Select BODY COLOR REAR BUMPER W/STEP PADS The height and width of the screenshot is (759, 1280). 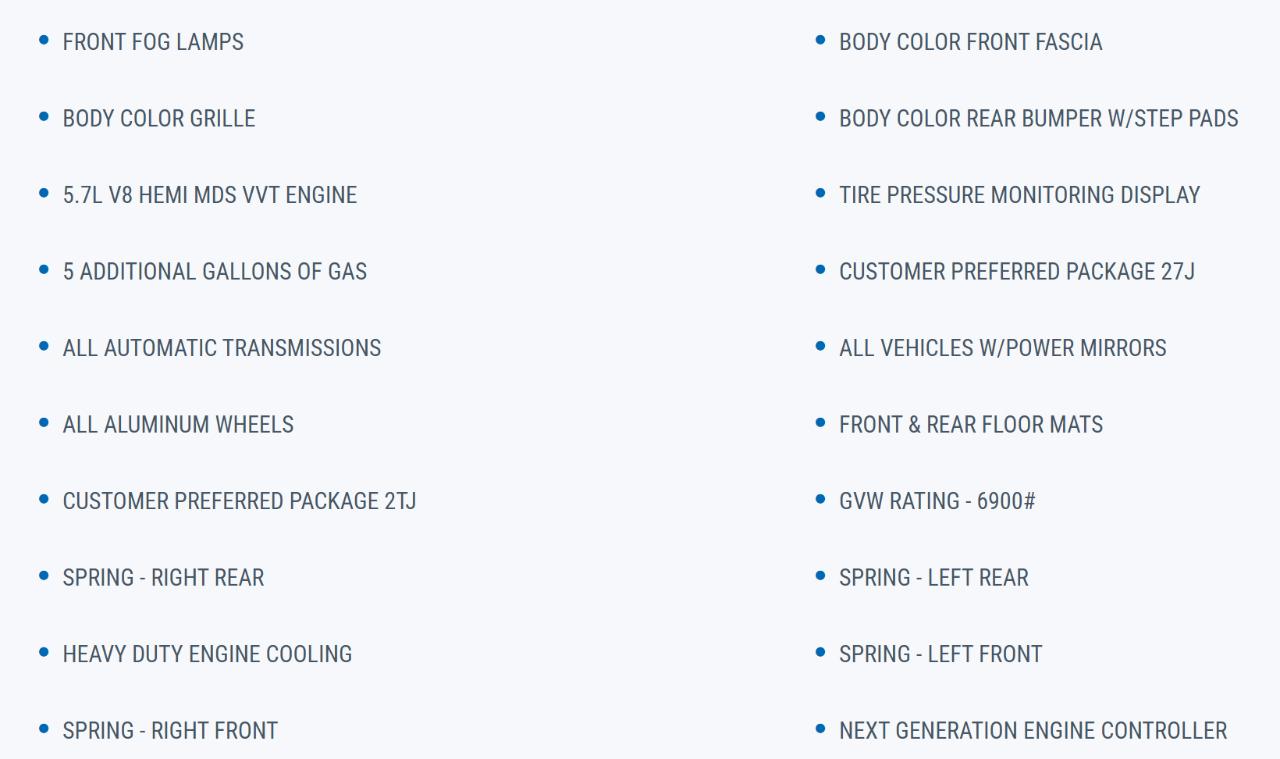(x=1039, y=118)
